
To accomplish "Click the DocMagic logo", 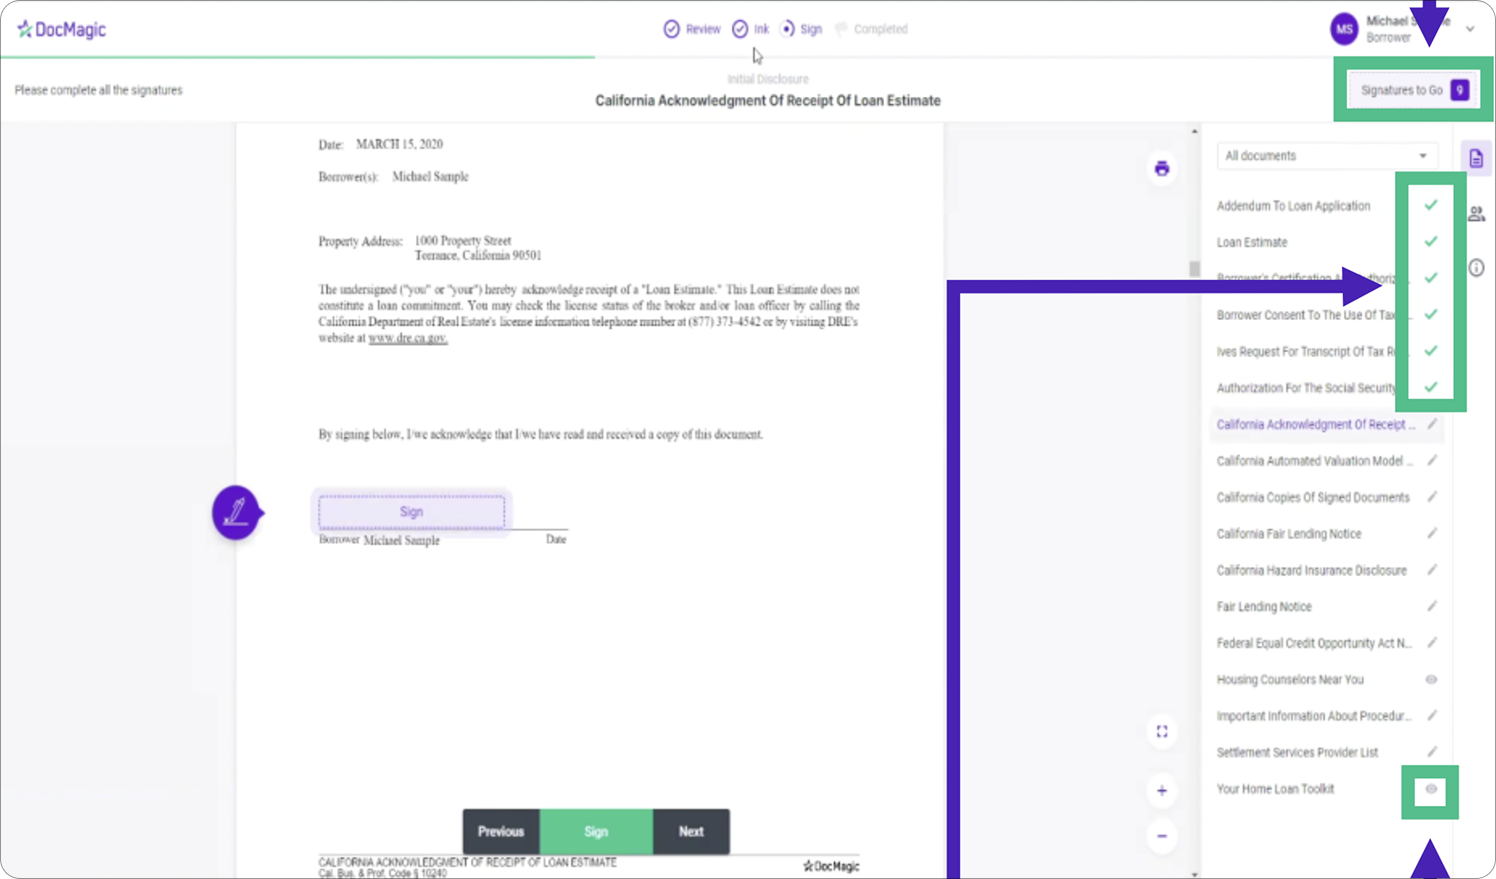I will (x=62, y=29).
